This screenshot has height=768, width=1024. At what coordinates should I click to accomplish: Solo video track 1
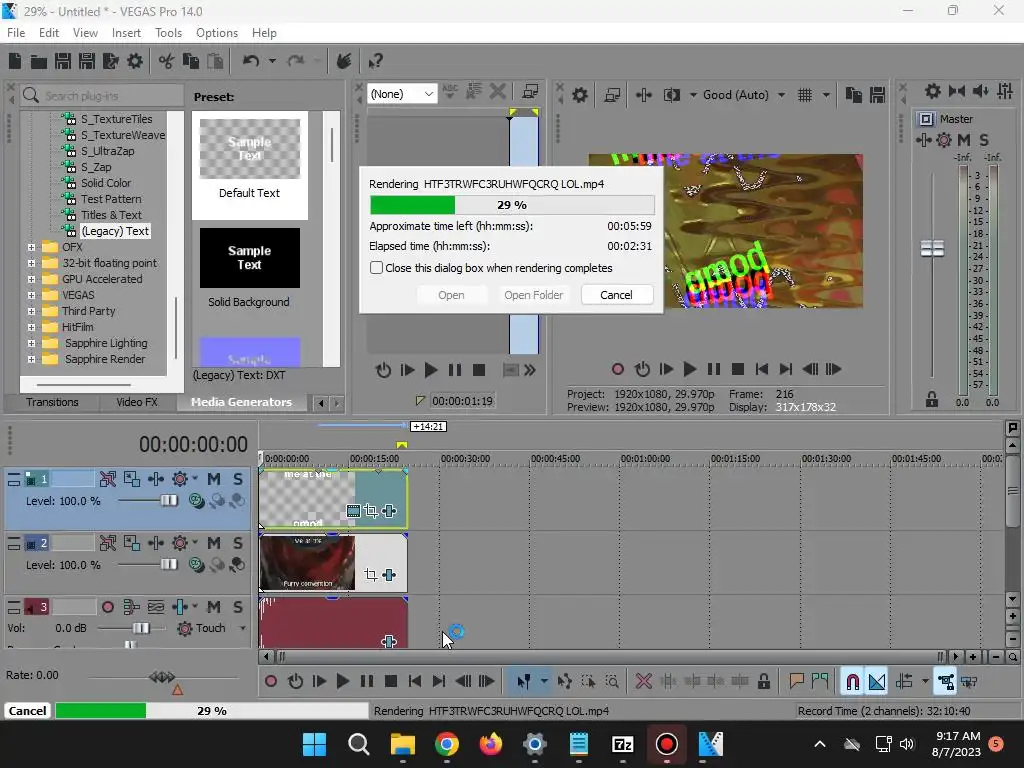coord(238,479)
